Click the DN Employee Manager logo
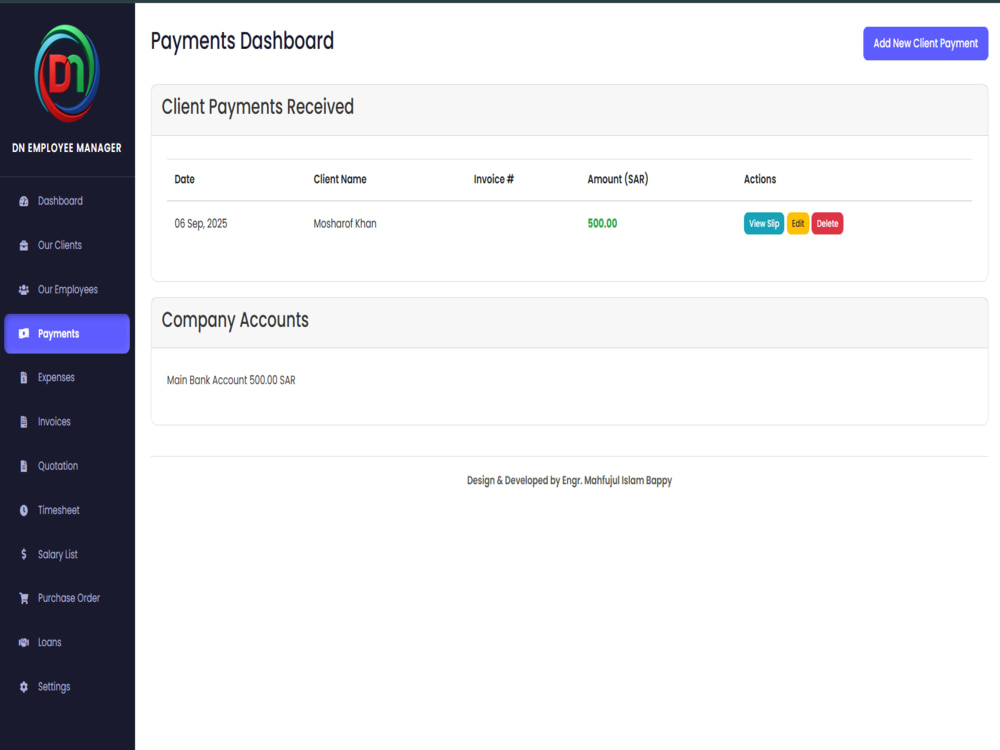Screen dimensions: 1000x750 coord(67,73)
